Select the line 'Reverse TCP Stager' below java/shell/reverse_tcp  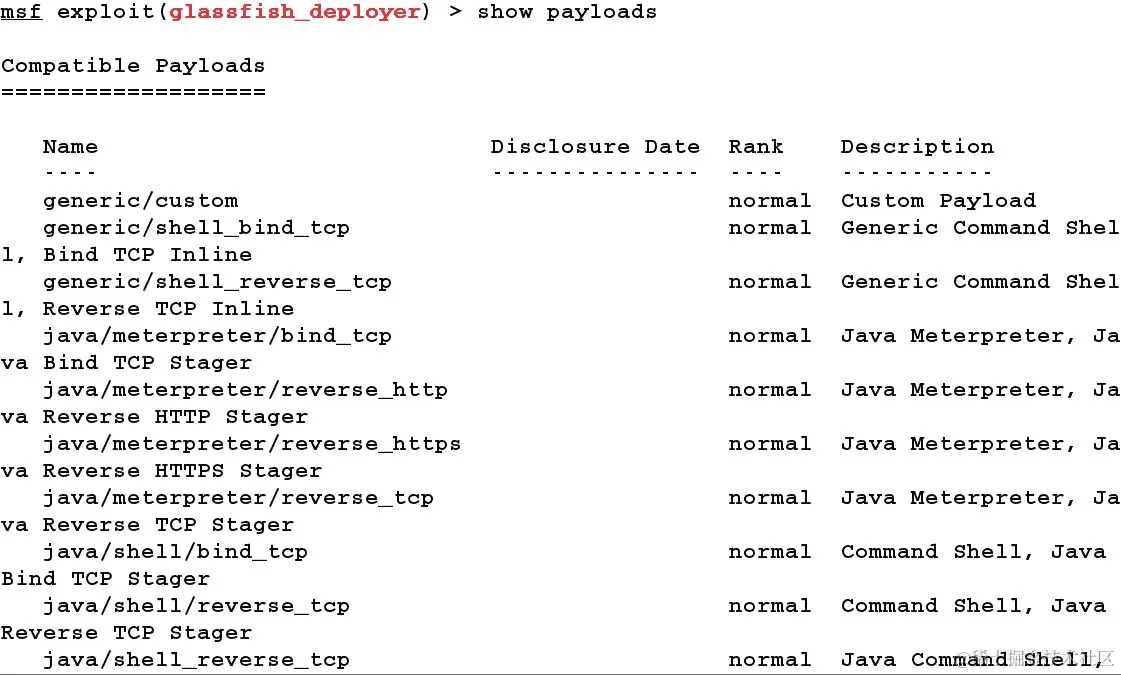[127, 634]
